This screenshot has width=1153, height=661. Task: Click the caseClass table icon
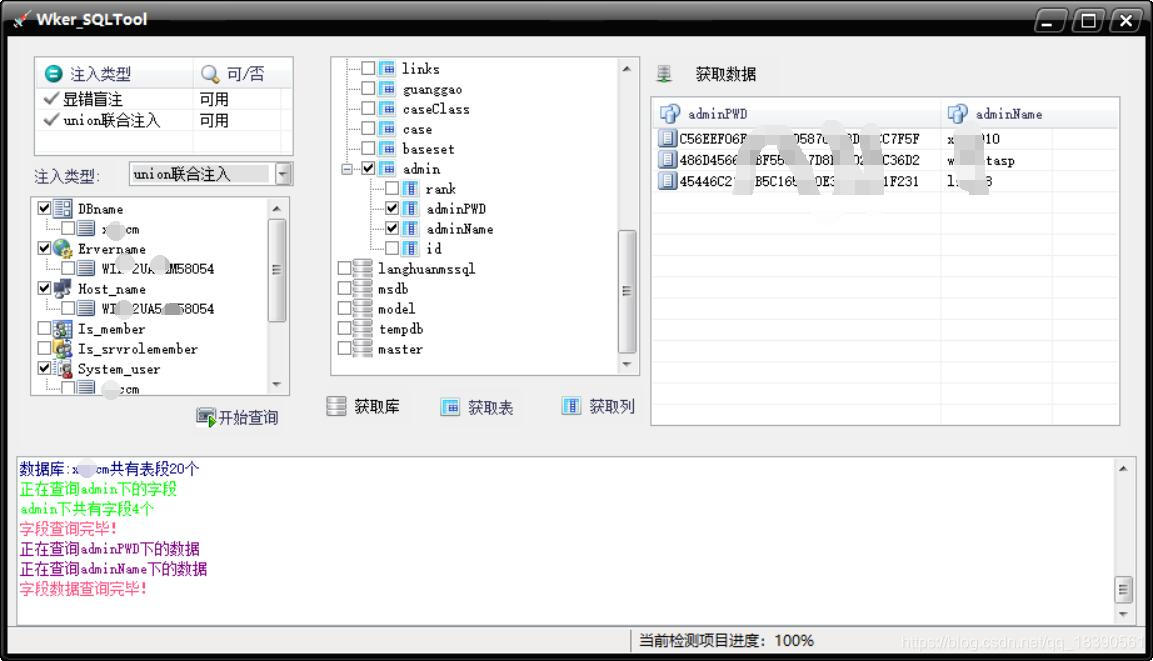click(388, 108)
